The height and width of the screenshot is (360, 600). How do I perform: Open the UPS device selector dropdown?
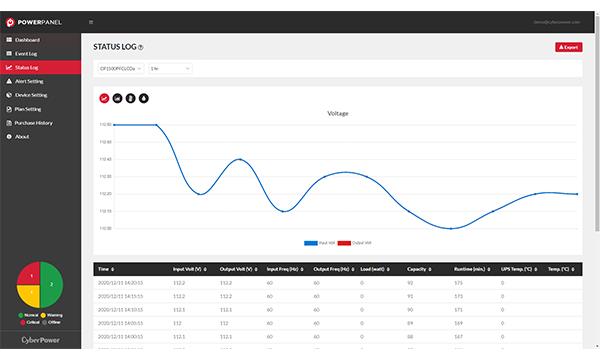121,68
